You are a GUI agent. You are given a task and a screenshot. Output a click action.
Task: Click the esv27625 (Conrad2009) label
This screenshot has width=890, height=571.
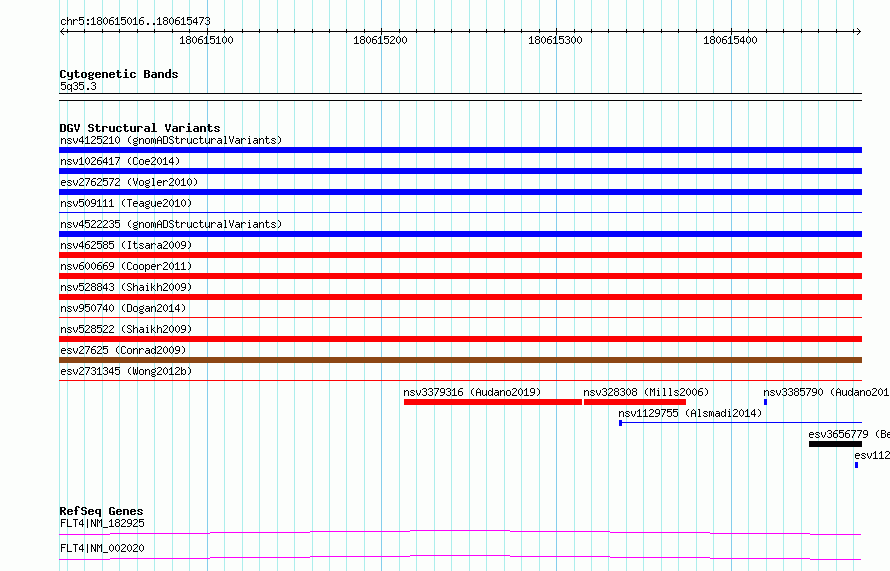pyautogui.click(x=123, y=350)
